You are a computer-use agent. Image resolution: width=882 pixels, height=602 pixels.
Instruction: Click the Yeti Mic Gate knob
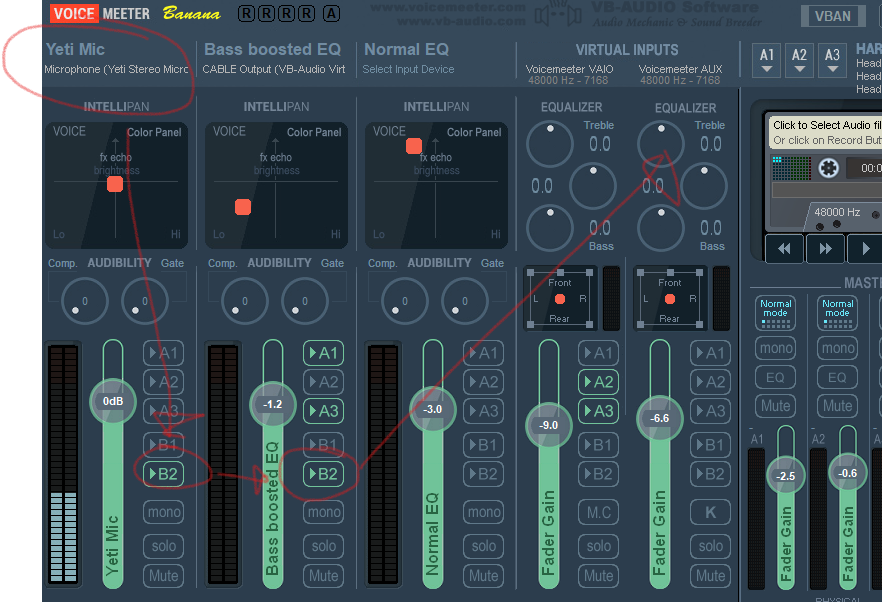pos(145,301)
